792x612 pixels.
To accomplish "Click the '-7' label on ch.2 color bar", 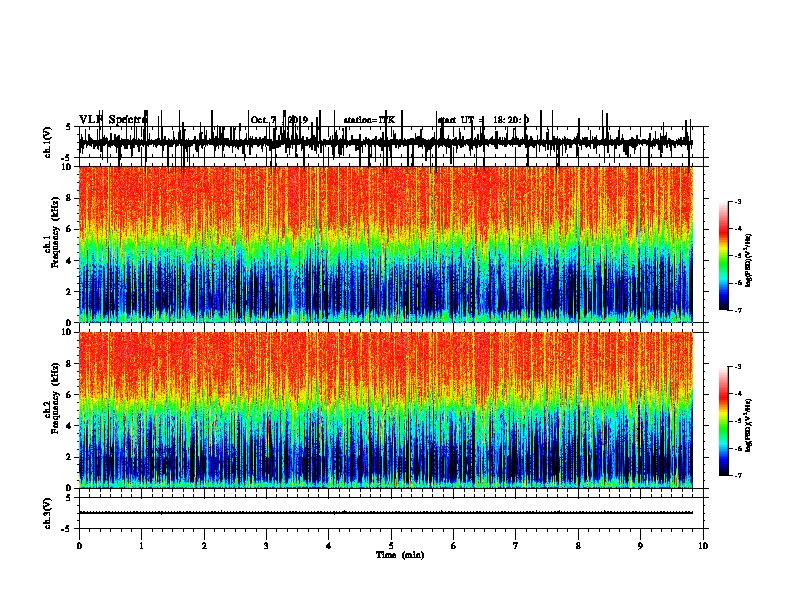I will coord(738,476).
